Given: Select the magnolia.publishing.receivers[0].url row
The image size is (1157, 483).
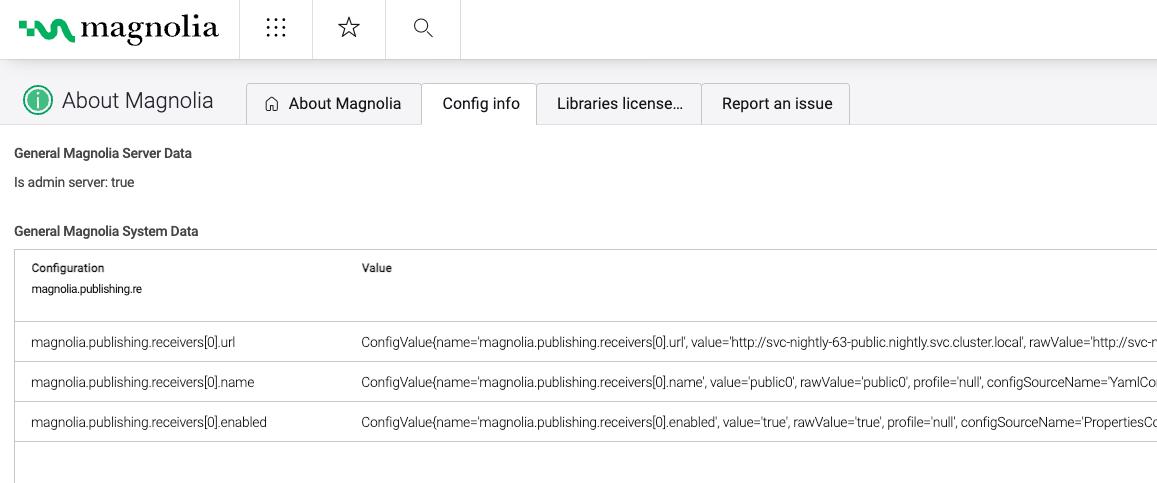Looking at the screenshot, I should [x=133, y=342].
